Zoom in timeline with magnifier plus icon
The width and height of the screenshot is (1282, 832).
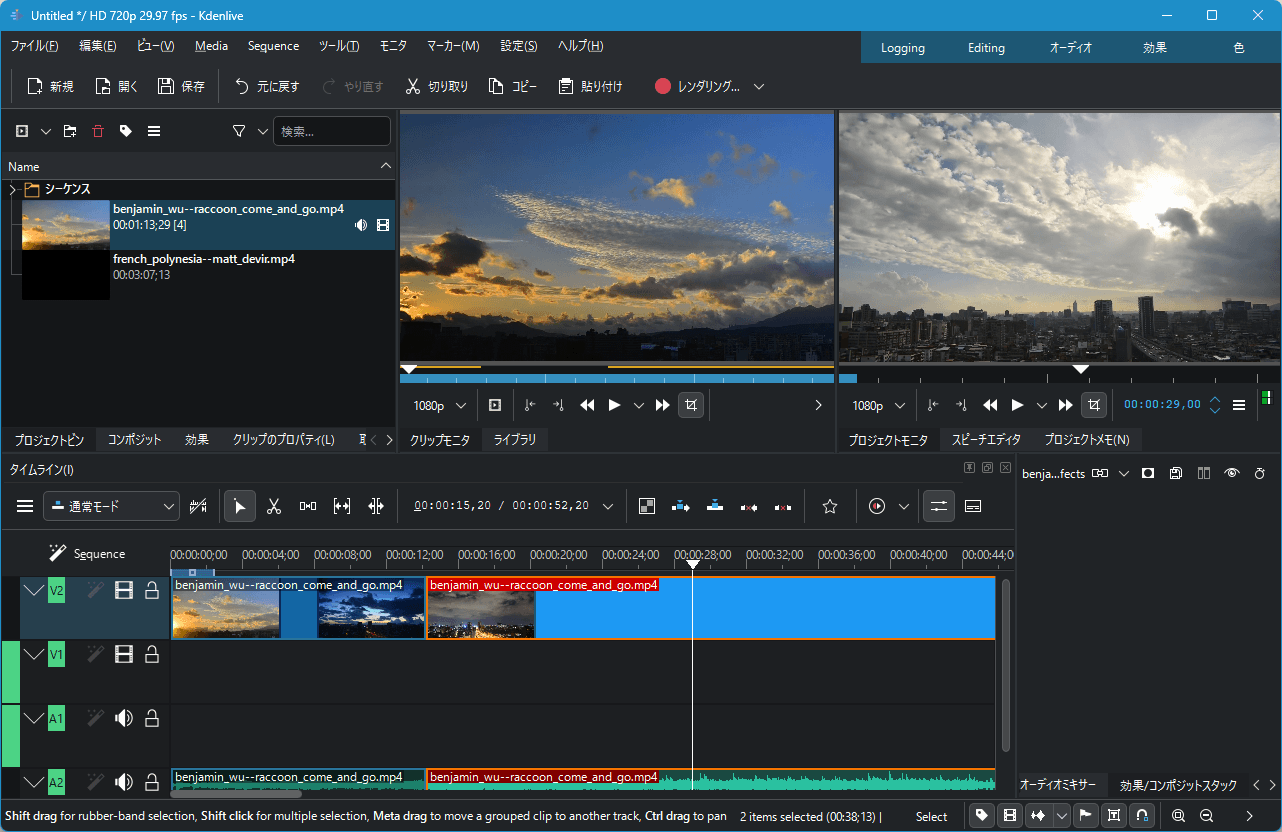tap(1179, 816)
